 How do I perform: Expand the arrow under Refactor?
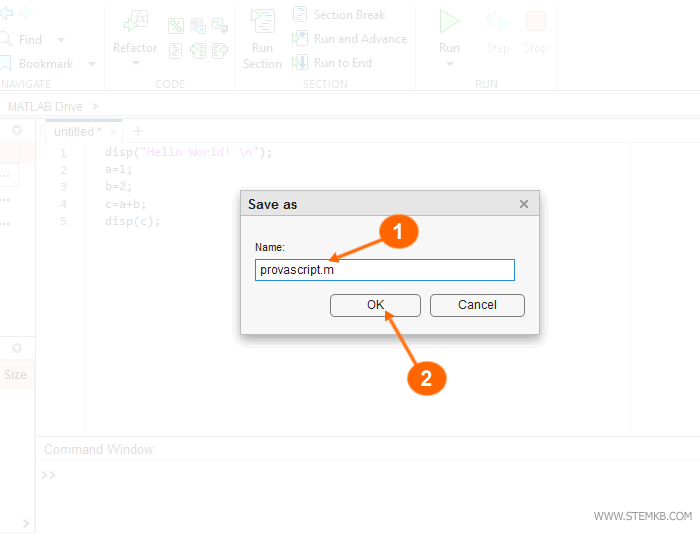tap(135, 64)
